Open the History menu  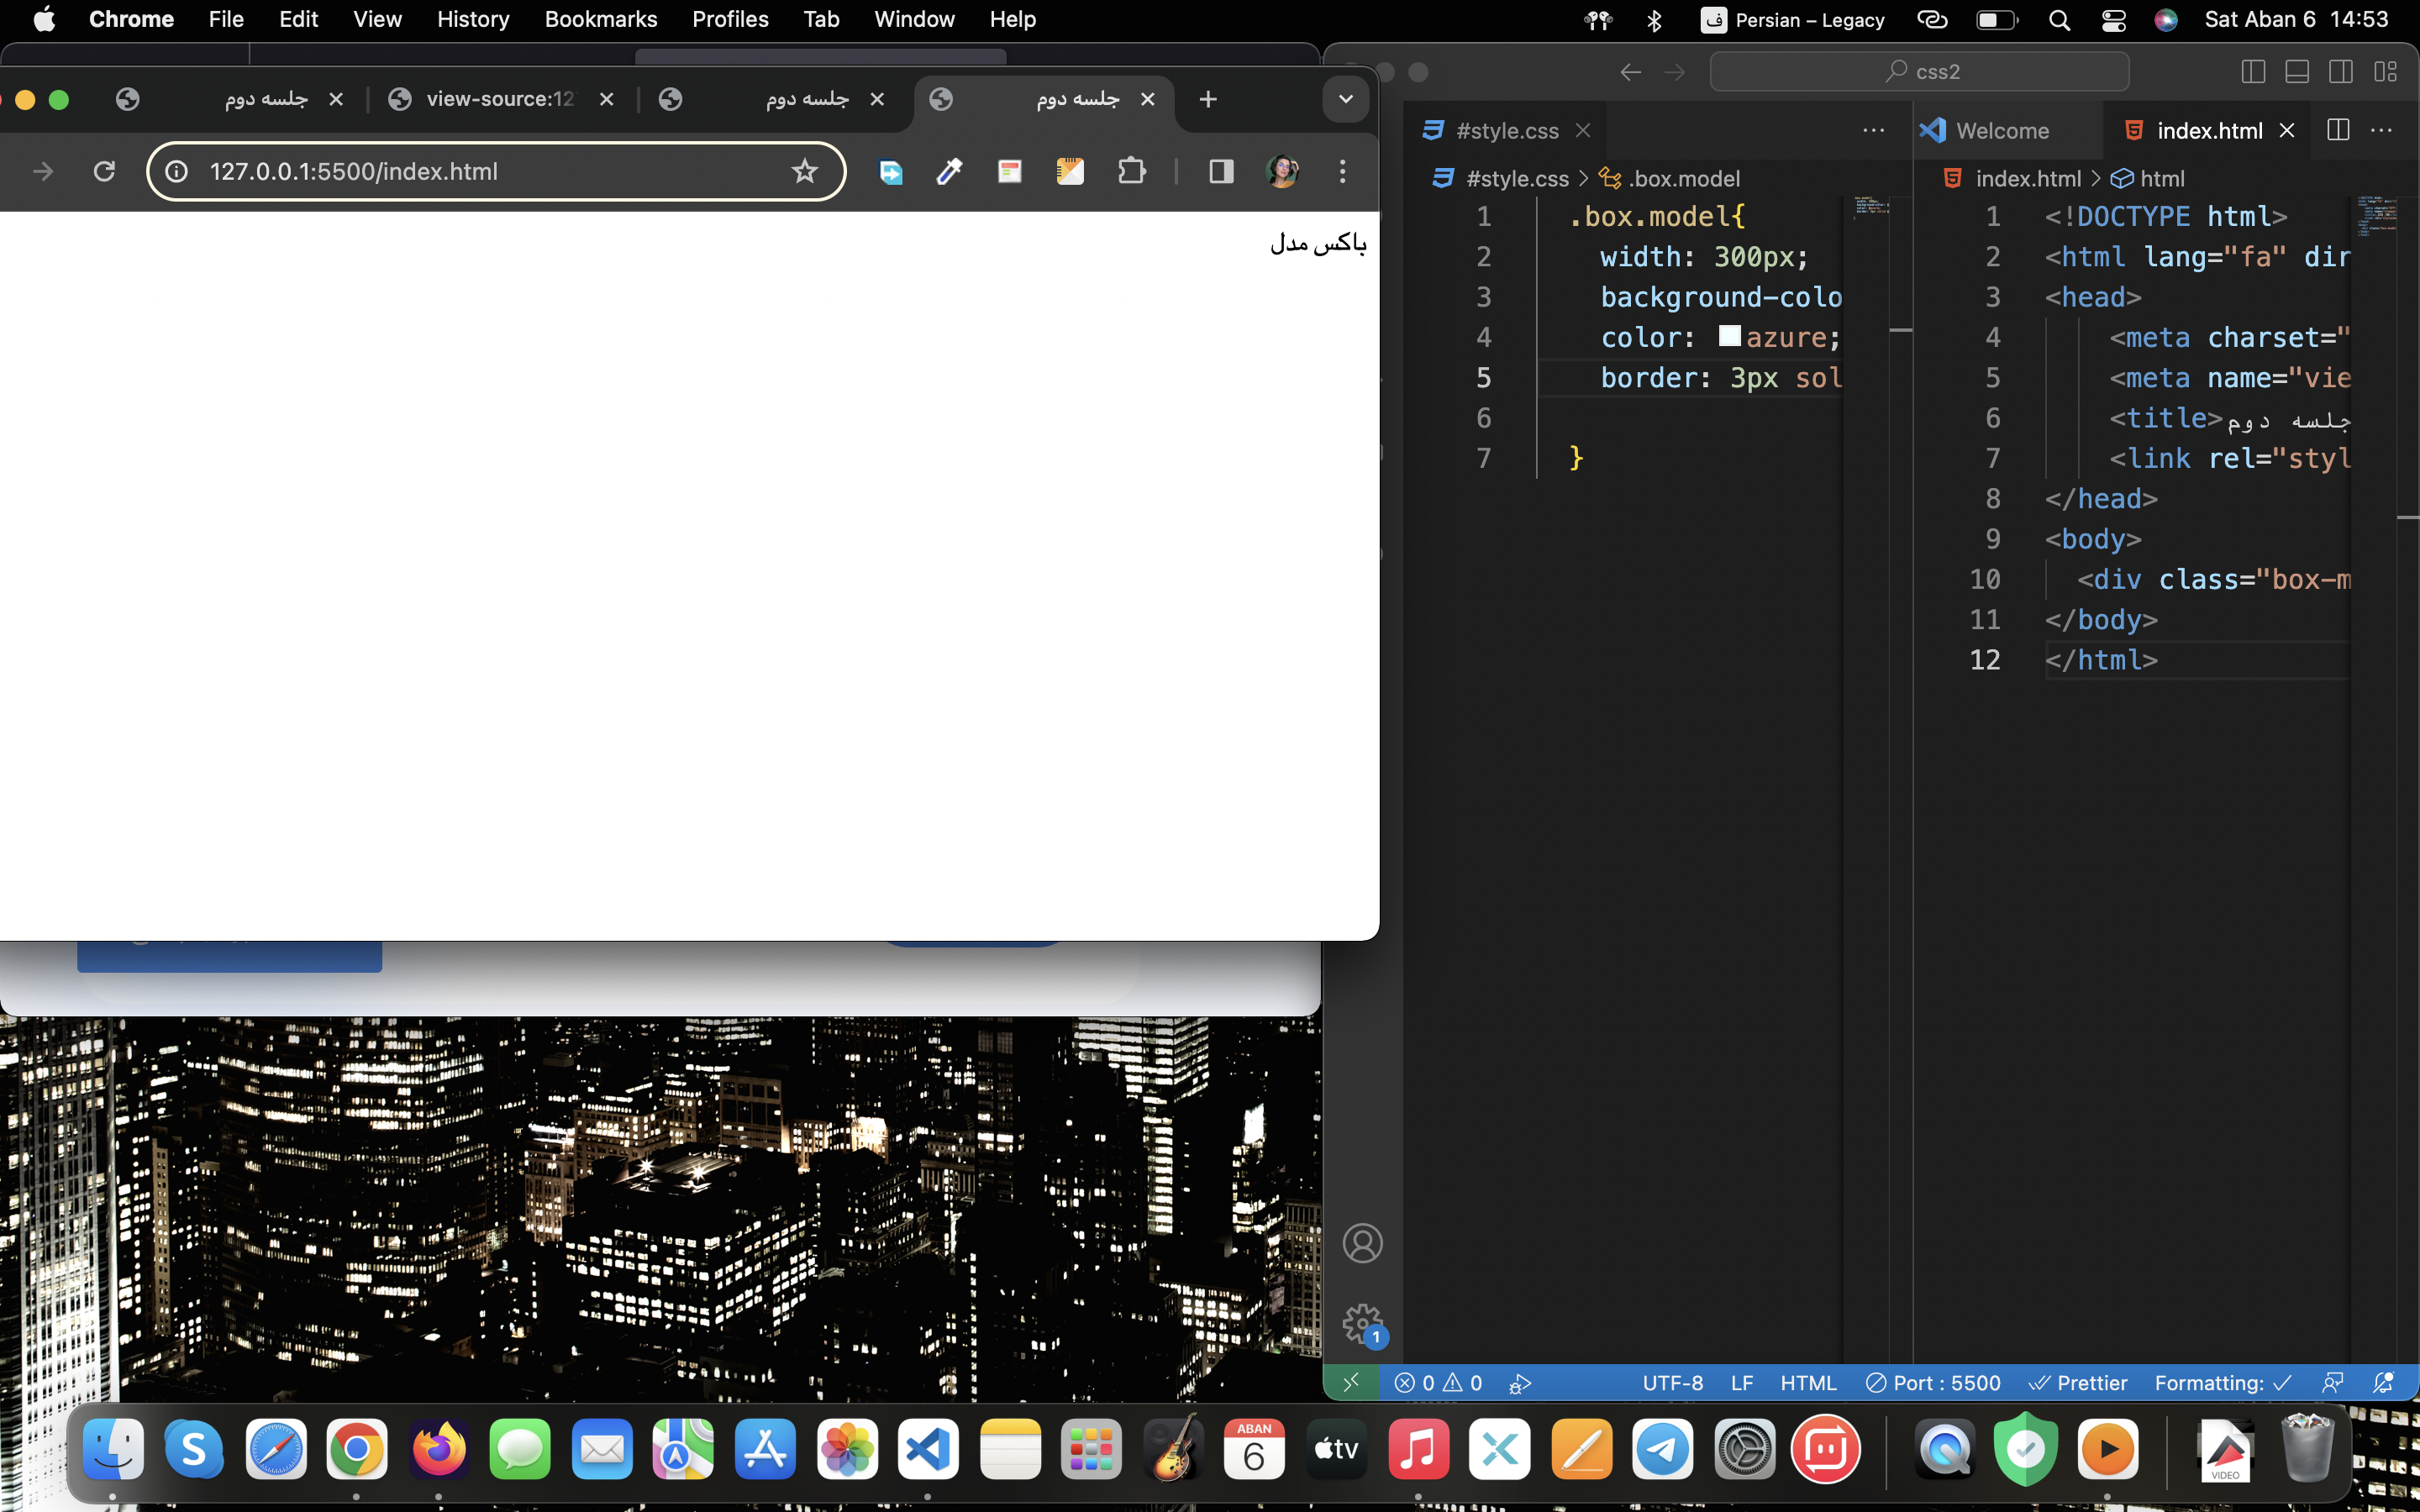[473, 19]
